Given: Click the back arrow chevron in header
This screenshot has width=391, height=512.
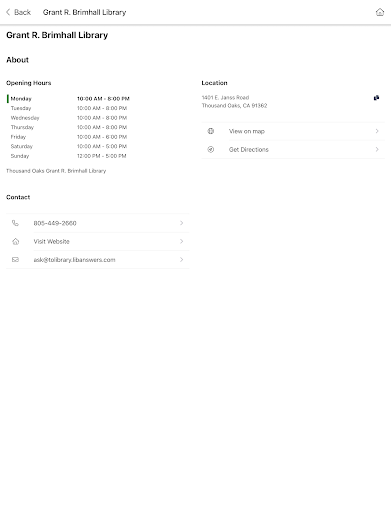Looking at the screenshot, I should (8, 12).
